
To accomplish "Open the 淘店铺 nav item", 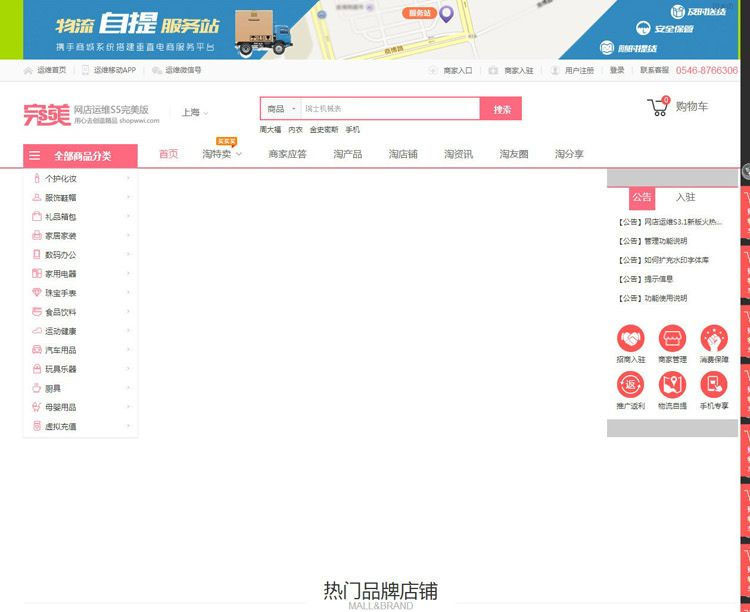I will click(x=403, y=154).
